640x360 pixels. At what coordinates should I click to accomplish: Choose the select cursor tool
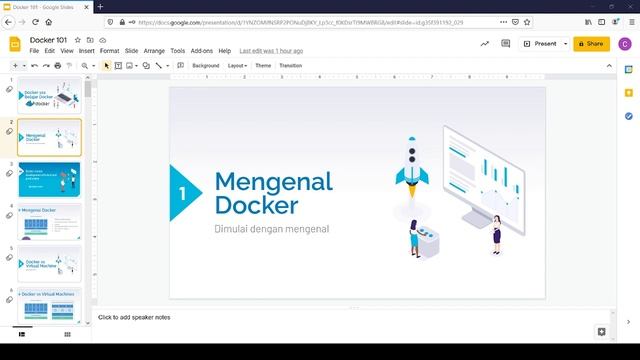pyautogui.click(x=107, y=66)
